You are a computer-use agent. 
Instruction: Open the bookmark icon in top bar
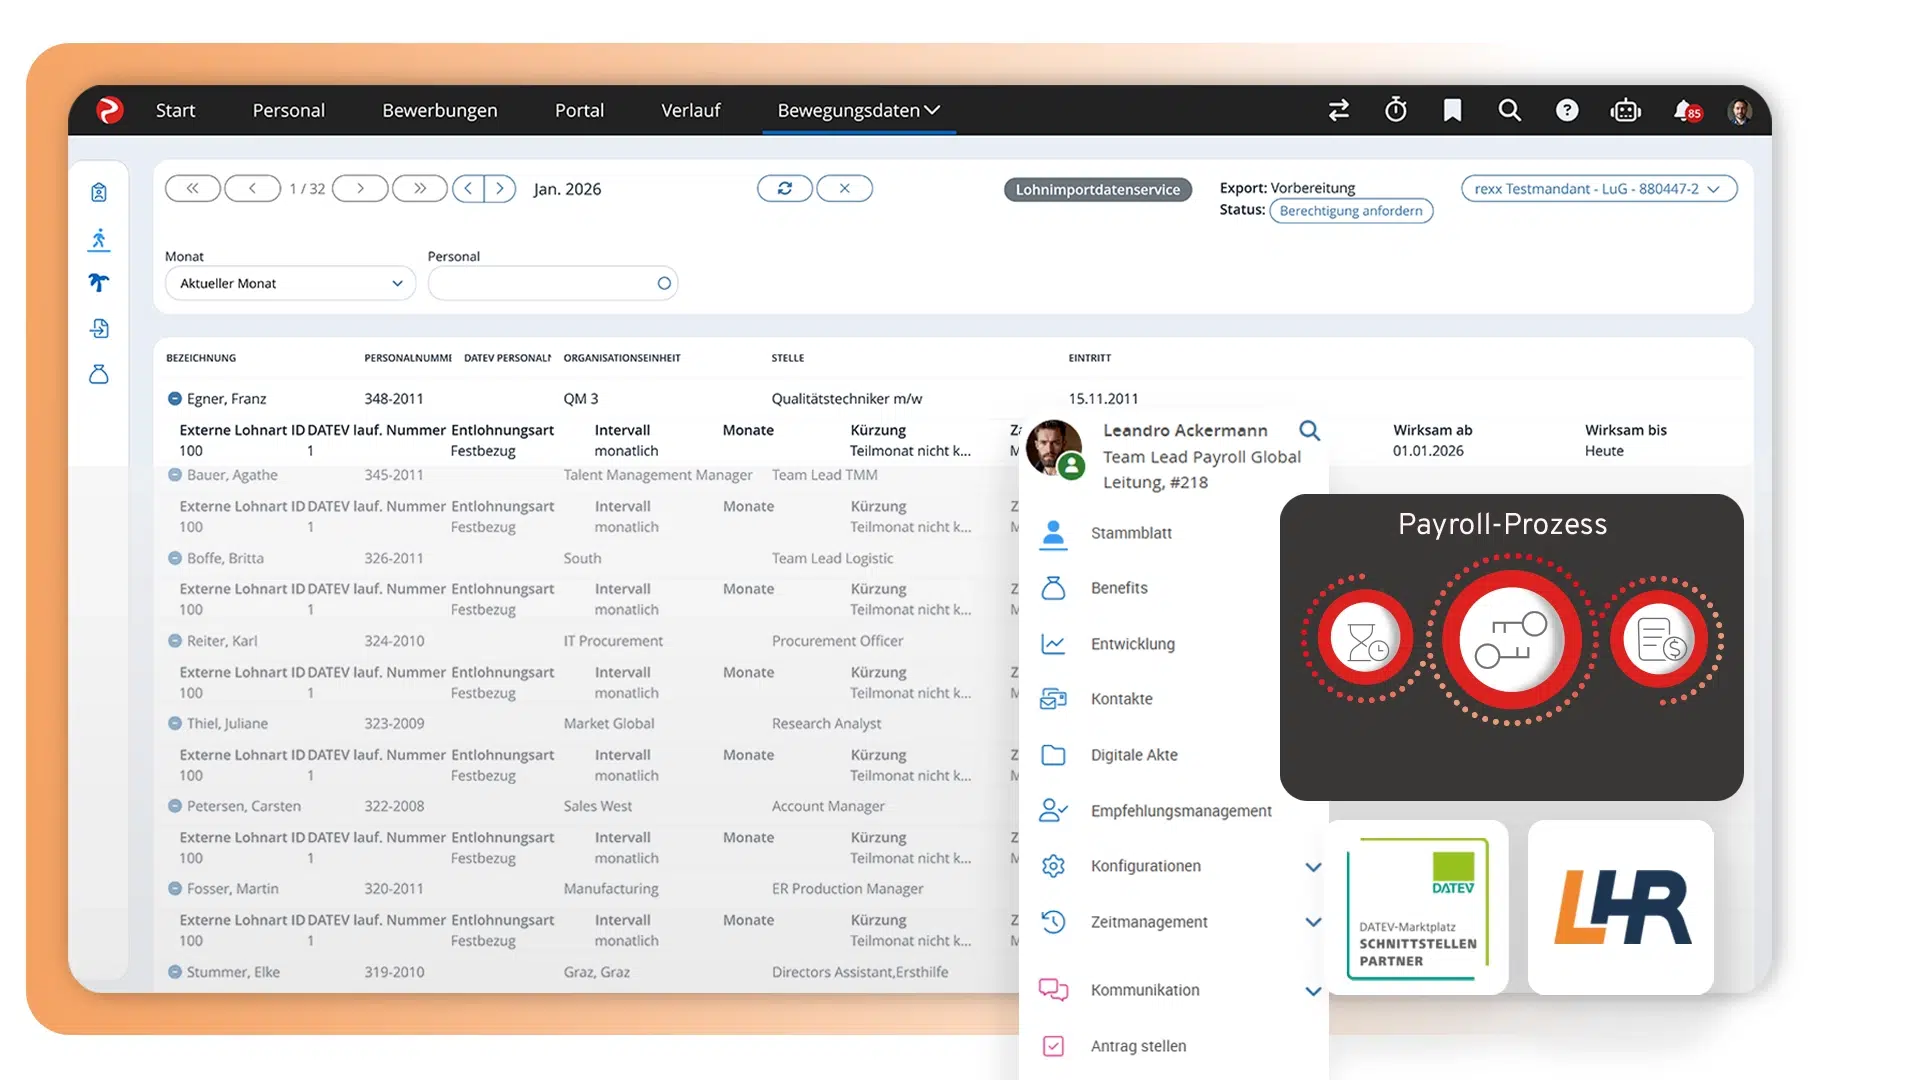(1452, 110)
